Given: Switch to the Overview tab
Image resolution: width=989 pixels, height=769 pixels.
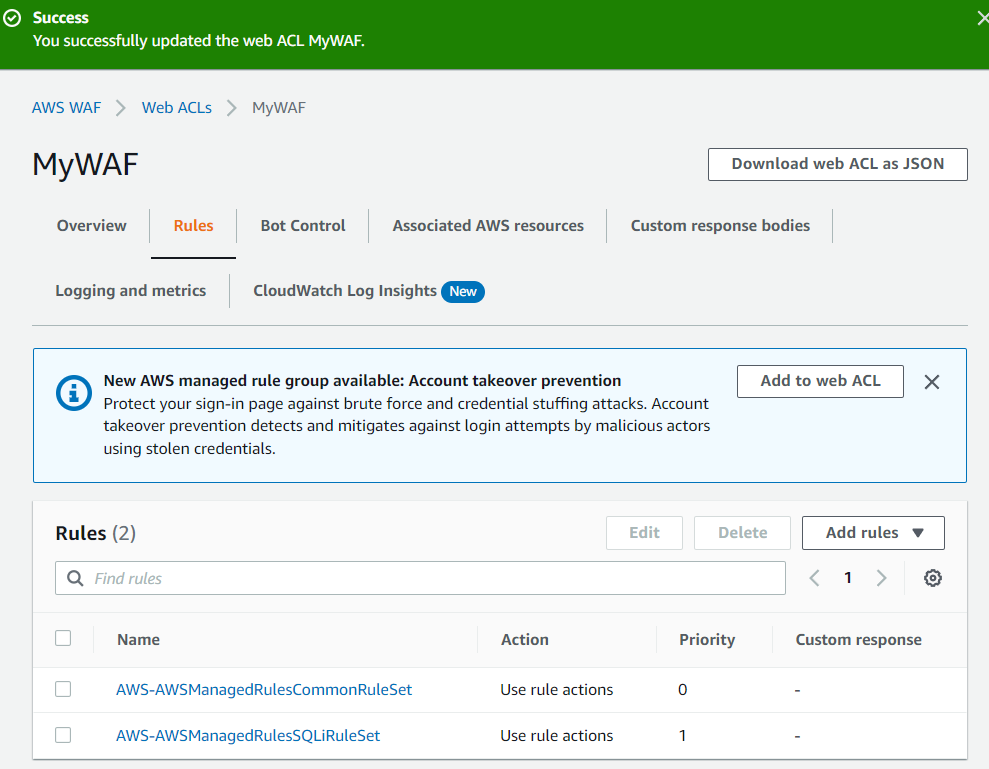Looking at the screenshot, I should 91,226.
